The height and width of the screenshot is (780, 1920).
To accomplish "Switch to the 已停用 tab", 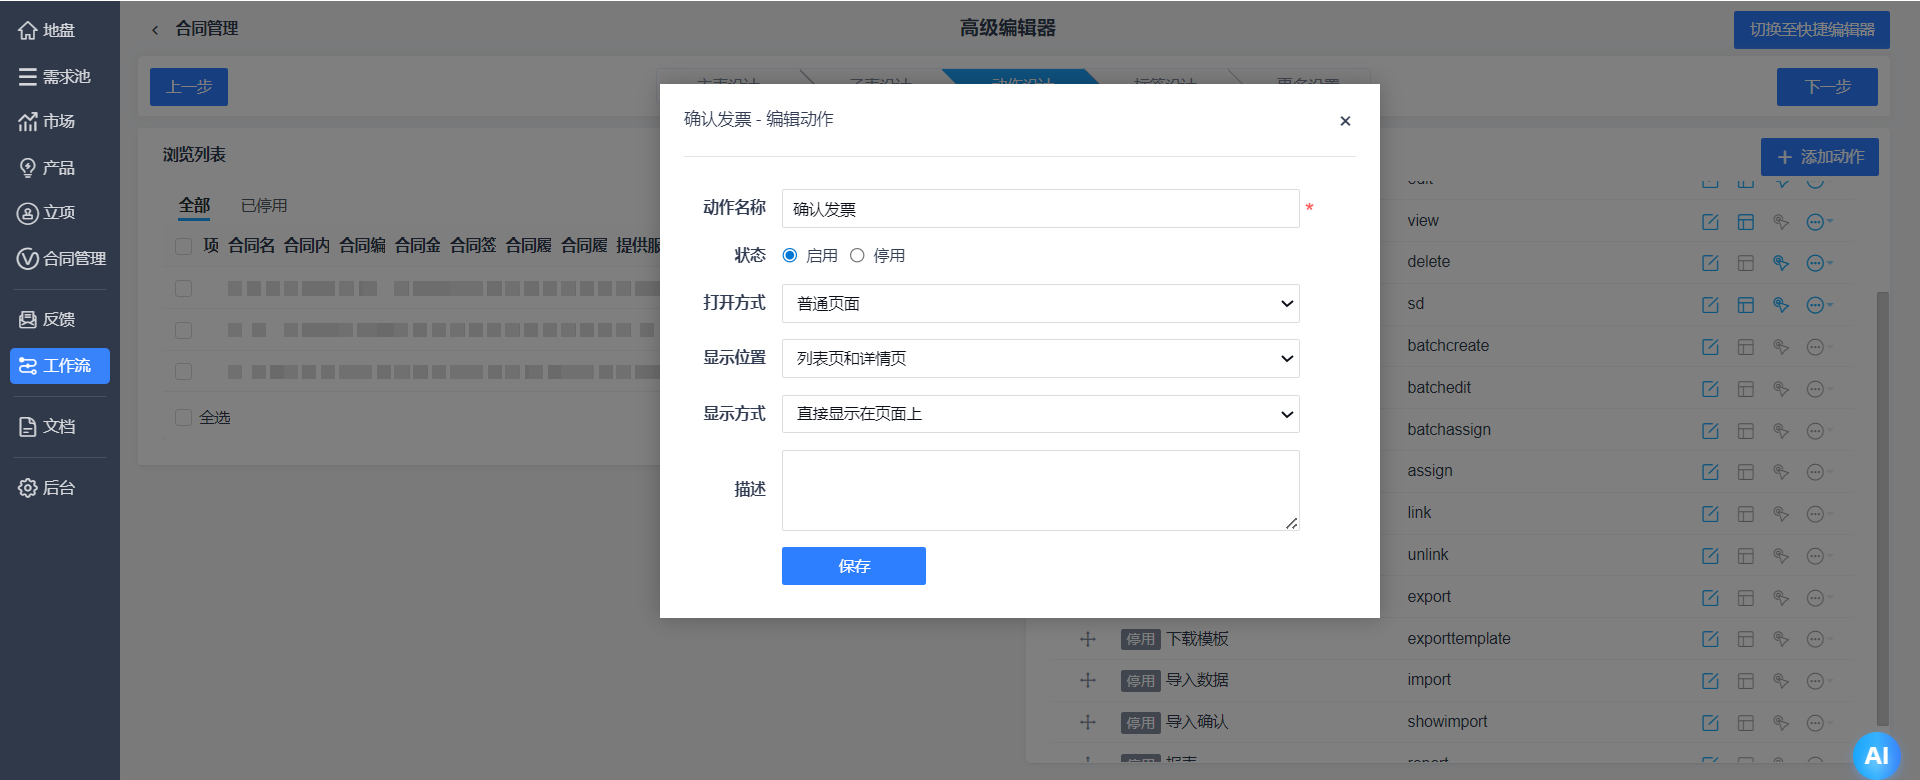I will pos(264,206).
